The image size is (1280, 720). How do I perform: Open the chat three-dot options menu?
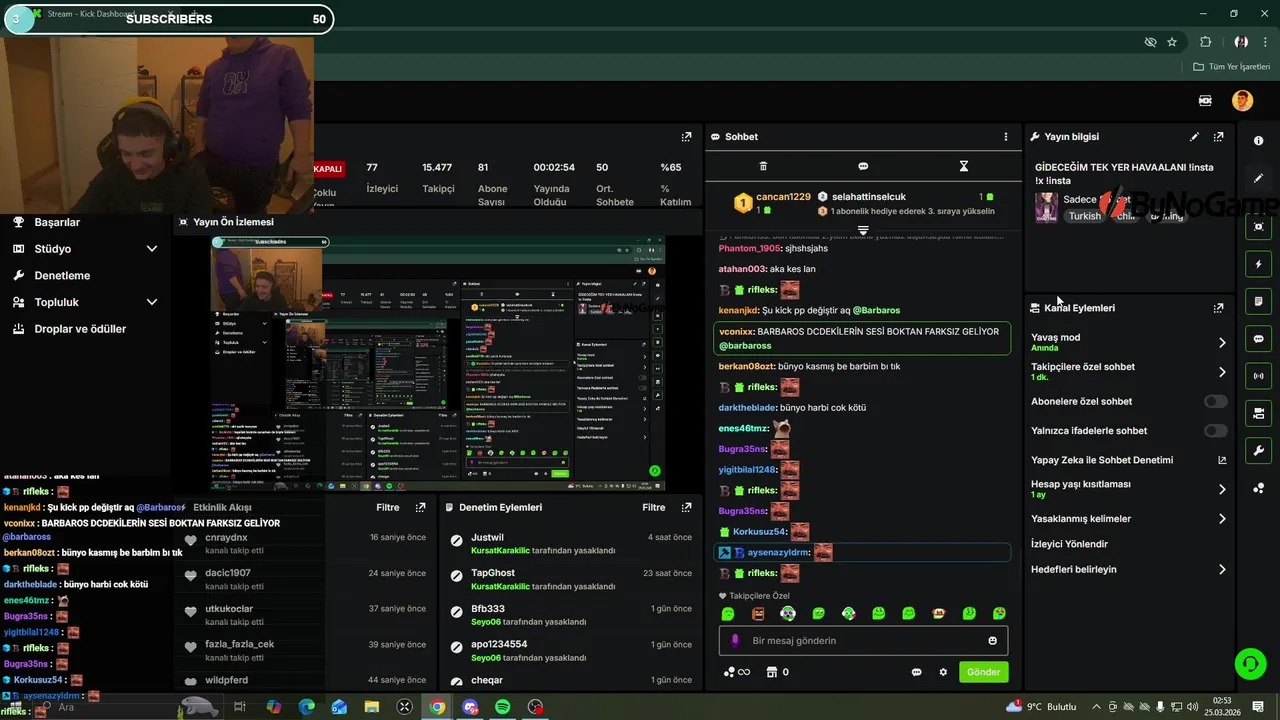click(x=1006, y=137)
